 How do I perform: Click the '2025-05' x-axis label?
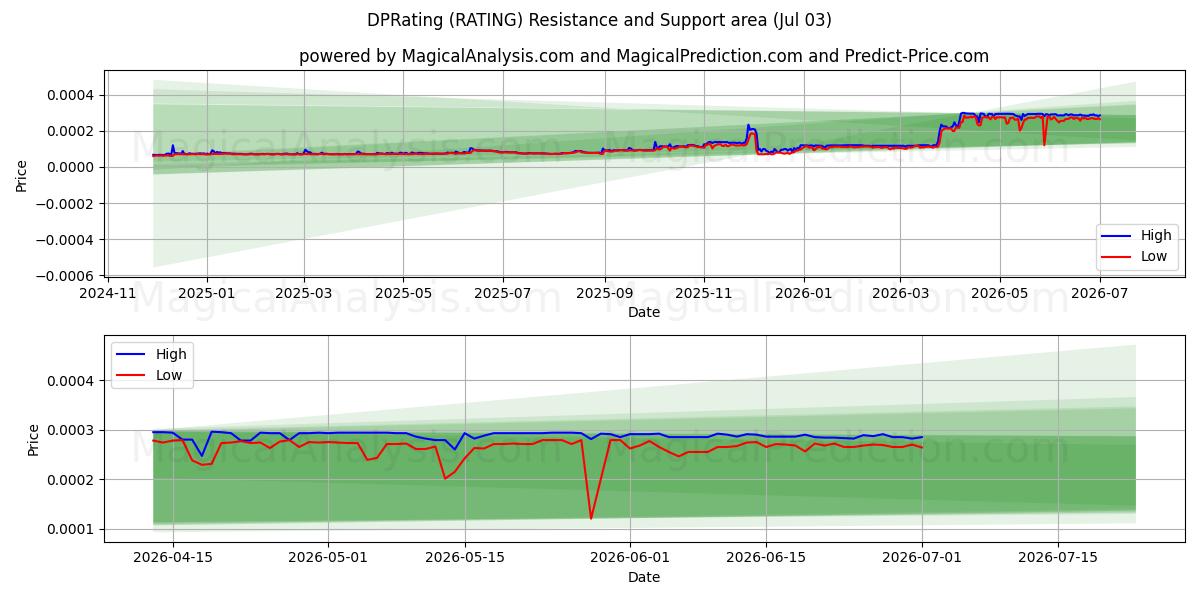(x=403, y=294)
